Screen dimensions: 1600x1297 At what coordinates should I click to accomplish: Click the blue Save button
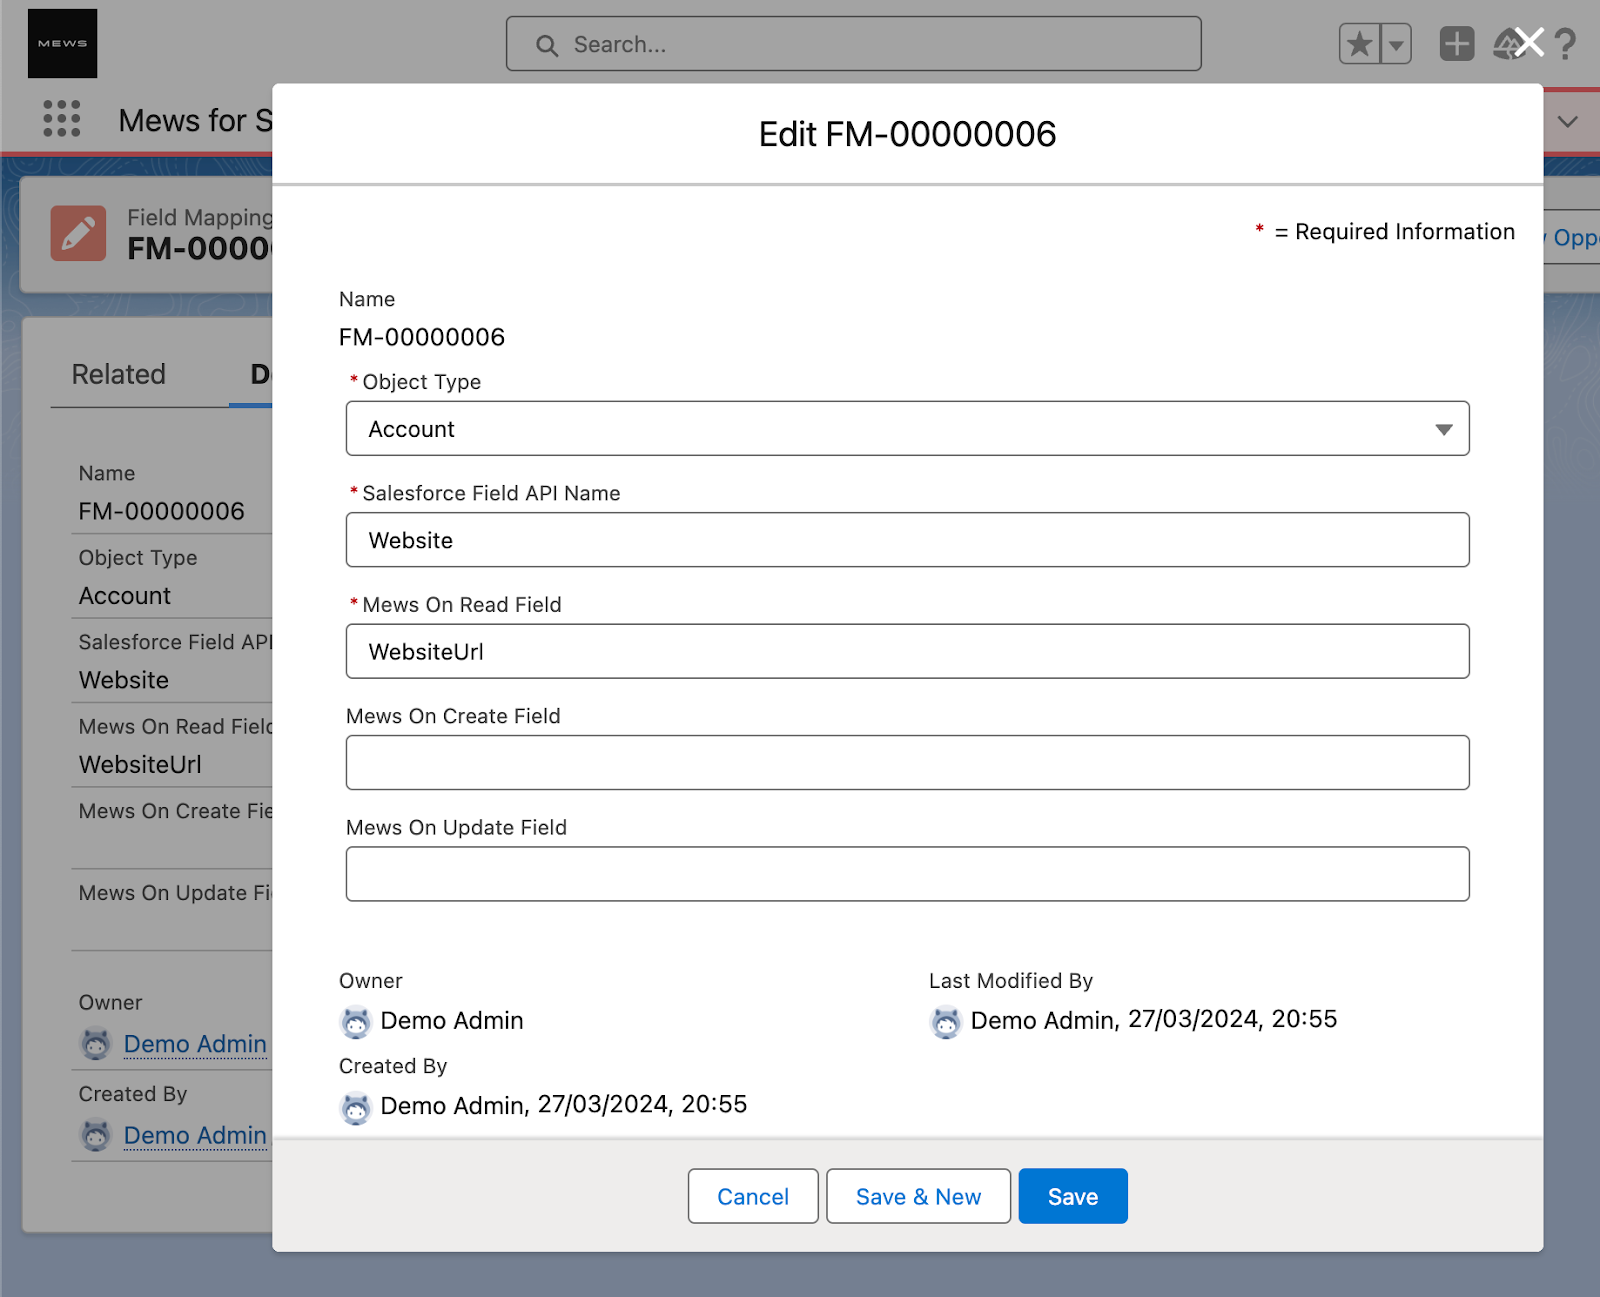(x=1073, y=1196)
